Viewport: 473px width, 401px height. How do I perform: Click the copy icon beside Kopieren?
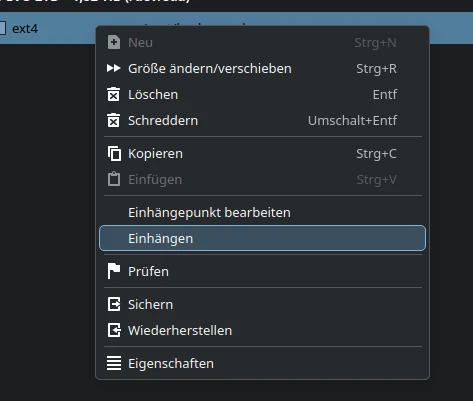click(x=114, y=154)
